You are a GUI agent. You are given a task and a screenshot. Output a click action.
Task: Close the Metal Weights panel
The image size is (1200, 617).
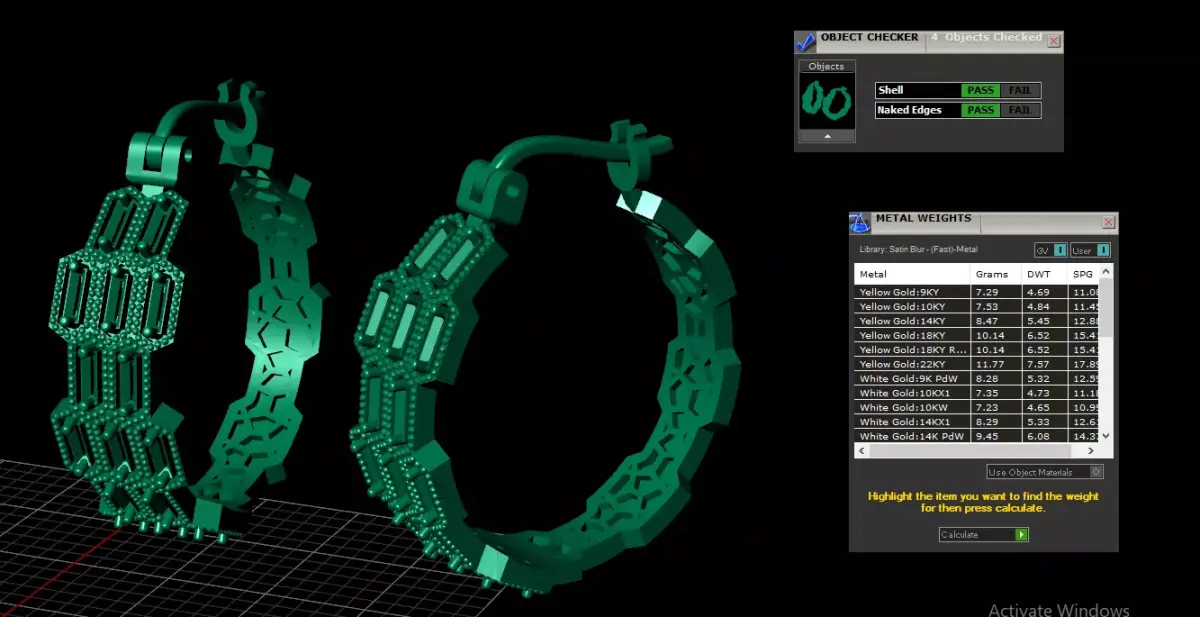pyautogui.click(x=1108, y=222)
